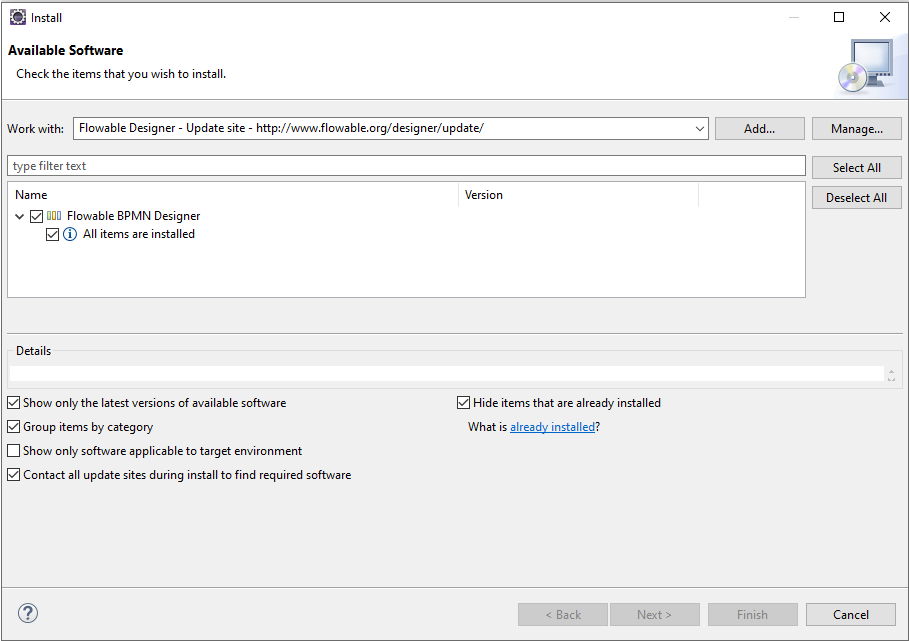The height and width of the screenshot is (641, 909).
Task: Click the Details scroll down arrow
Action: pyautogui.click(x=891, y=378)
